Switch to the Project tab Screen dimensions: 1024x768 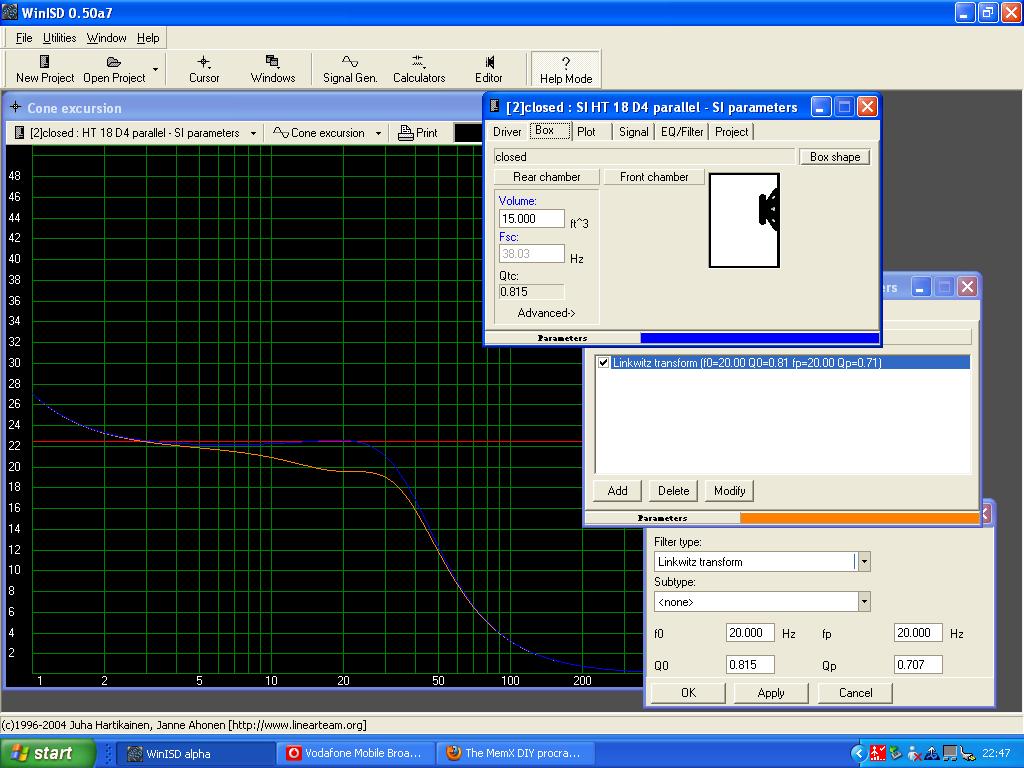[x=731, y=132]
